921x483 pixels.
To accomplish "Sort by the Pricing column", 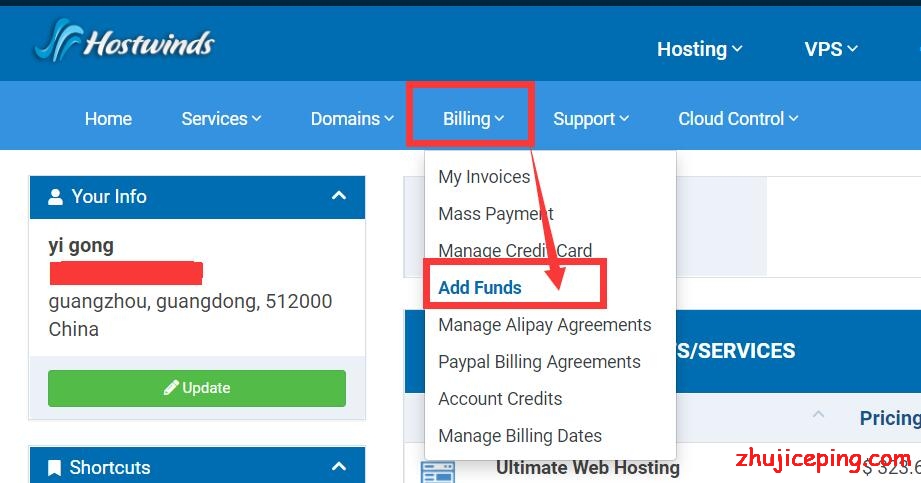I will pos(890,418).
